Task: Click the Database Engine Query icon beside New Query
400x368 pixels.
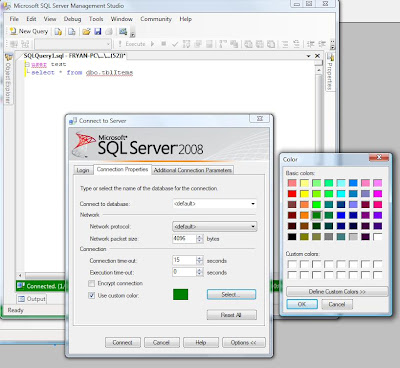Action: tap(58, 32)
